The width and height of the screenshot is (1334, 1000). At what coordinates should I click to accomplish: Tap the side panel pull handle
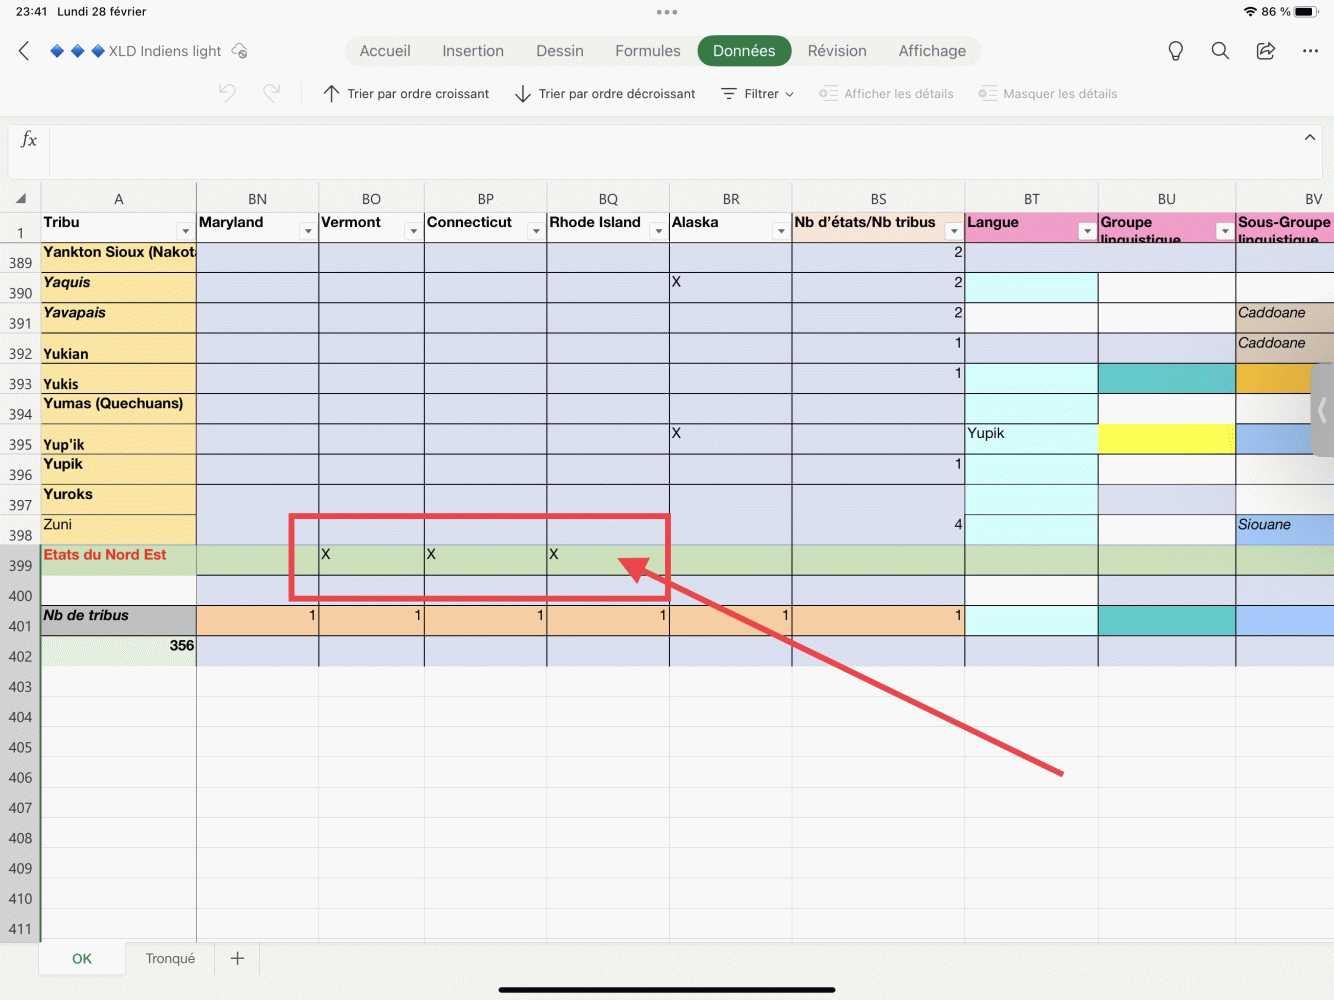point(1322,409)
